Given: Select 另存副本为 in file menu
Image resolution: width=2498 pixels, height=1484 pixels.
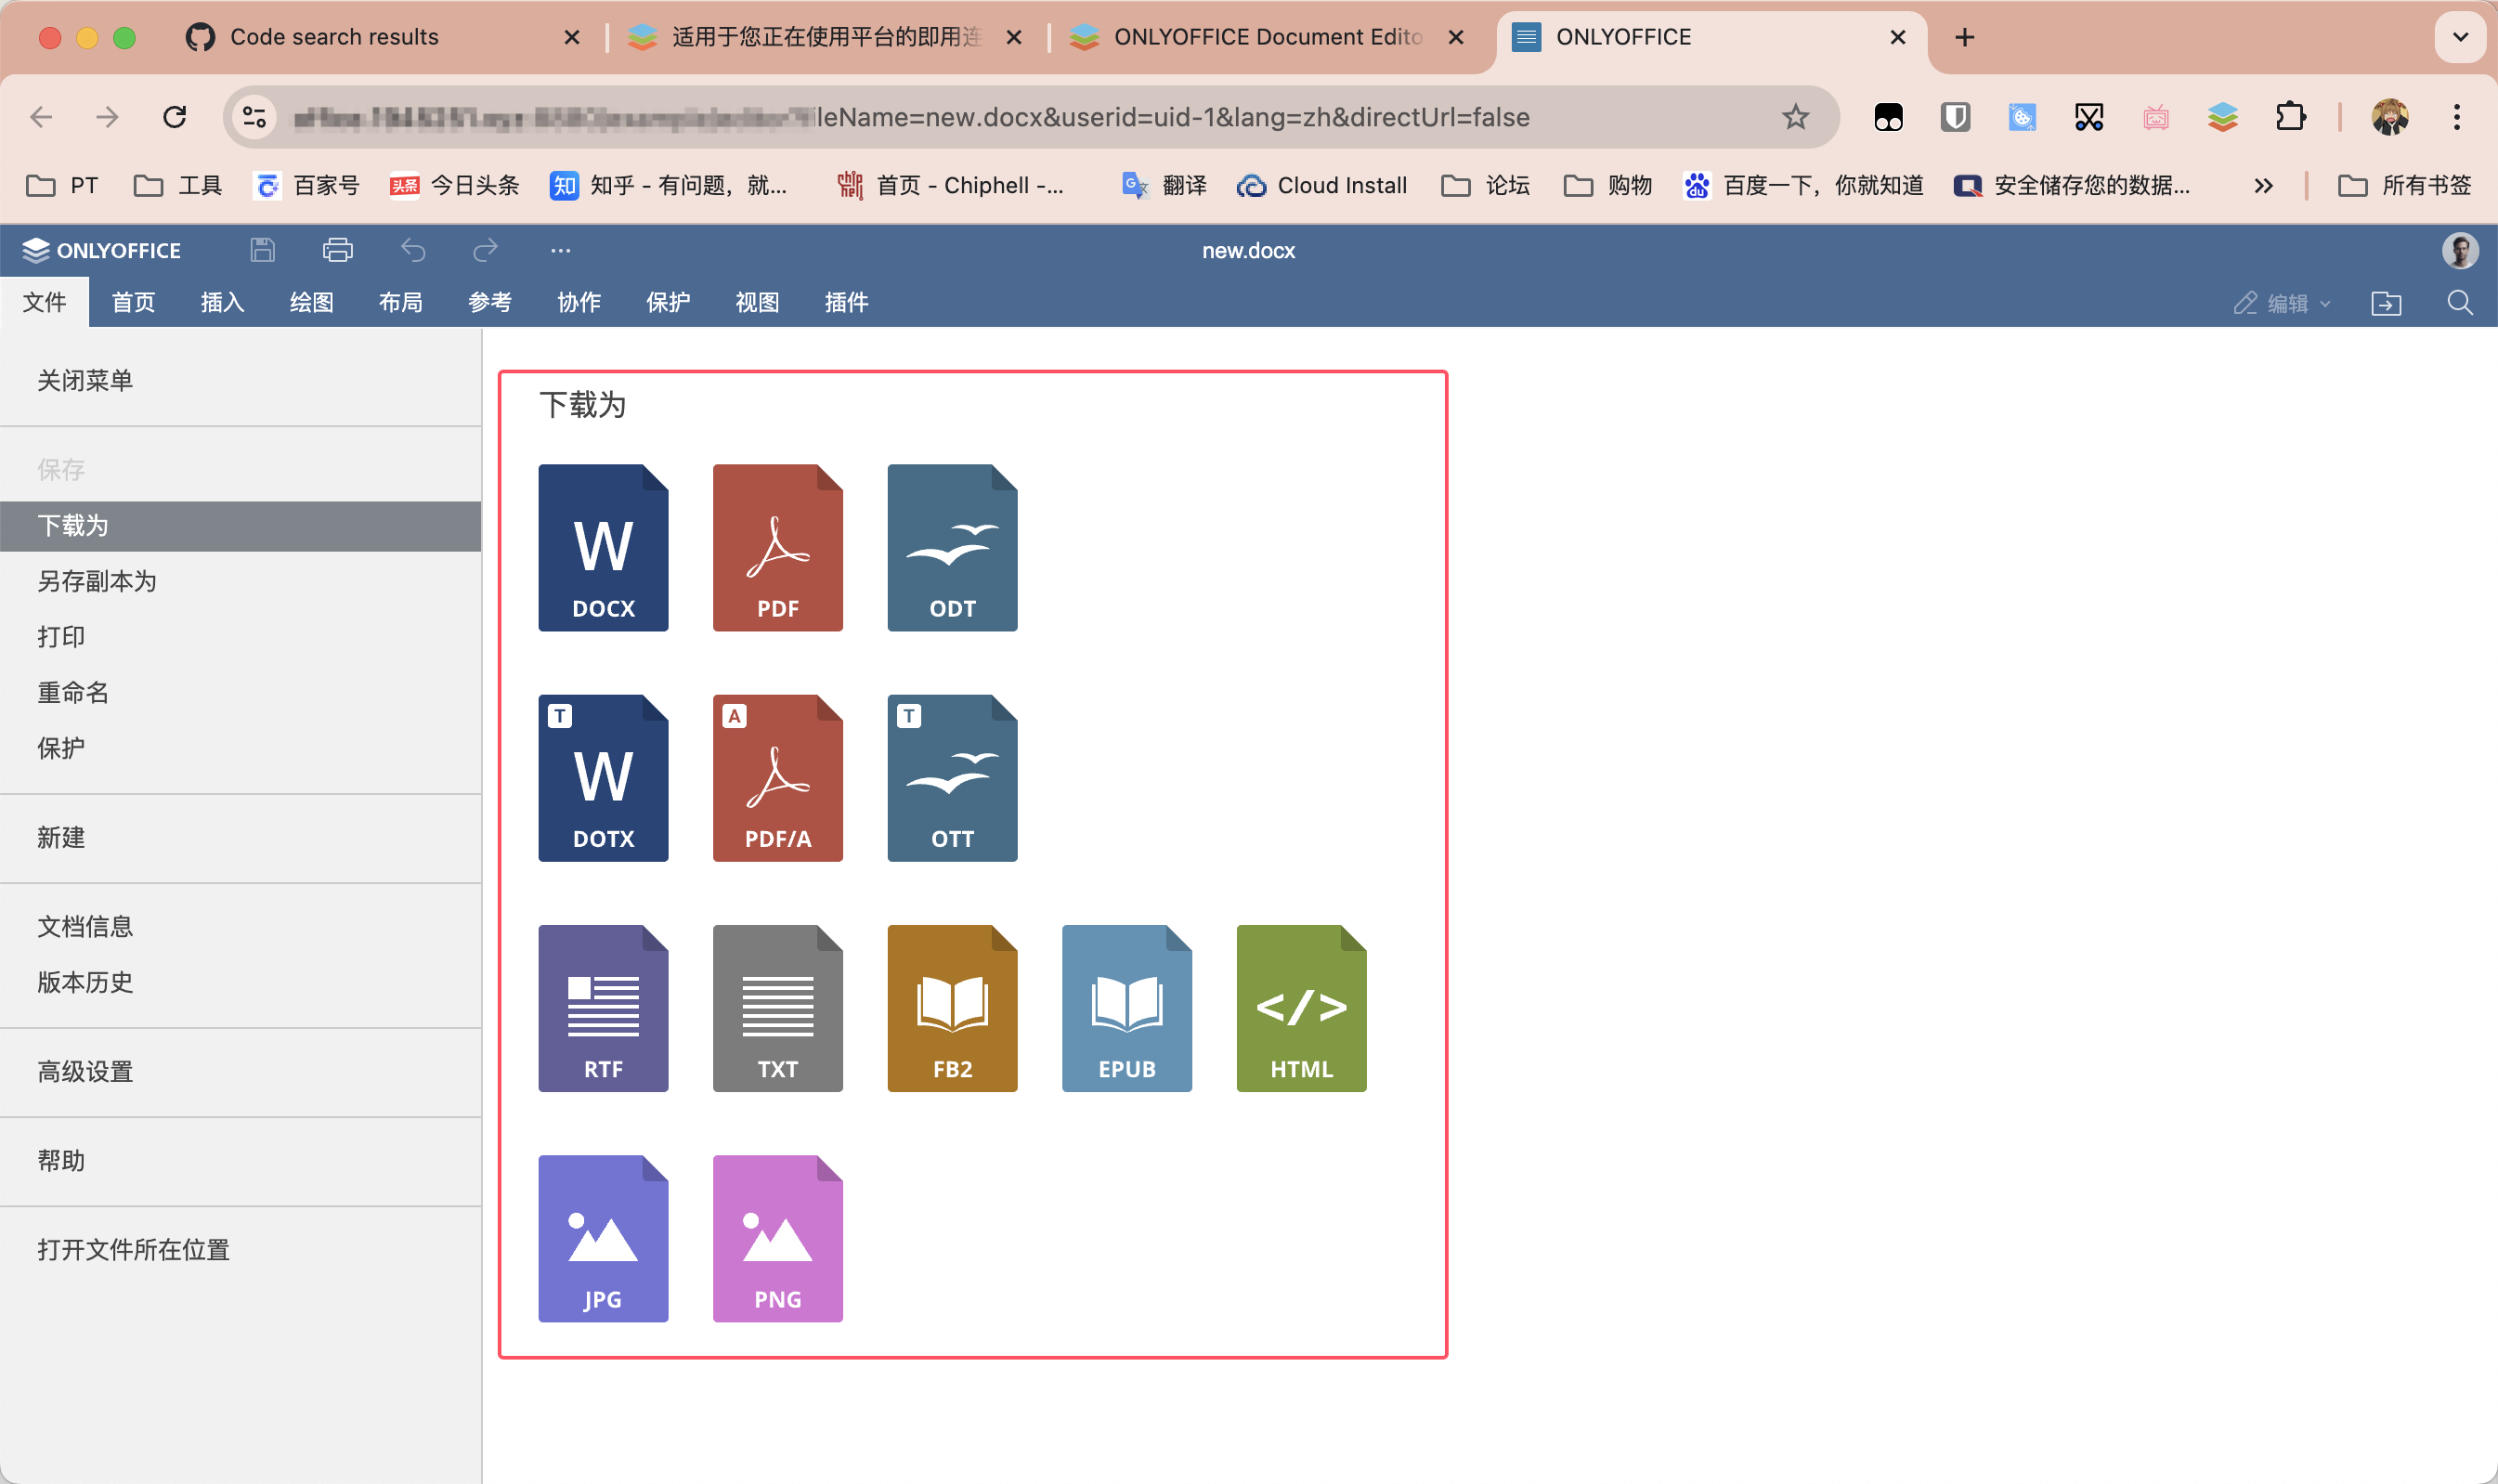Looking at the screenshot, I should click(x=240, y=581).
